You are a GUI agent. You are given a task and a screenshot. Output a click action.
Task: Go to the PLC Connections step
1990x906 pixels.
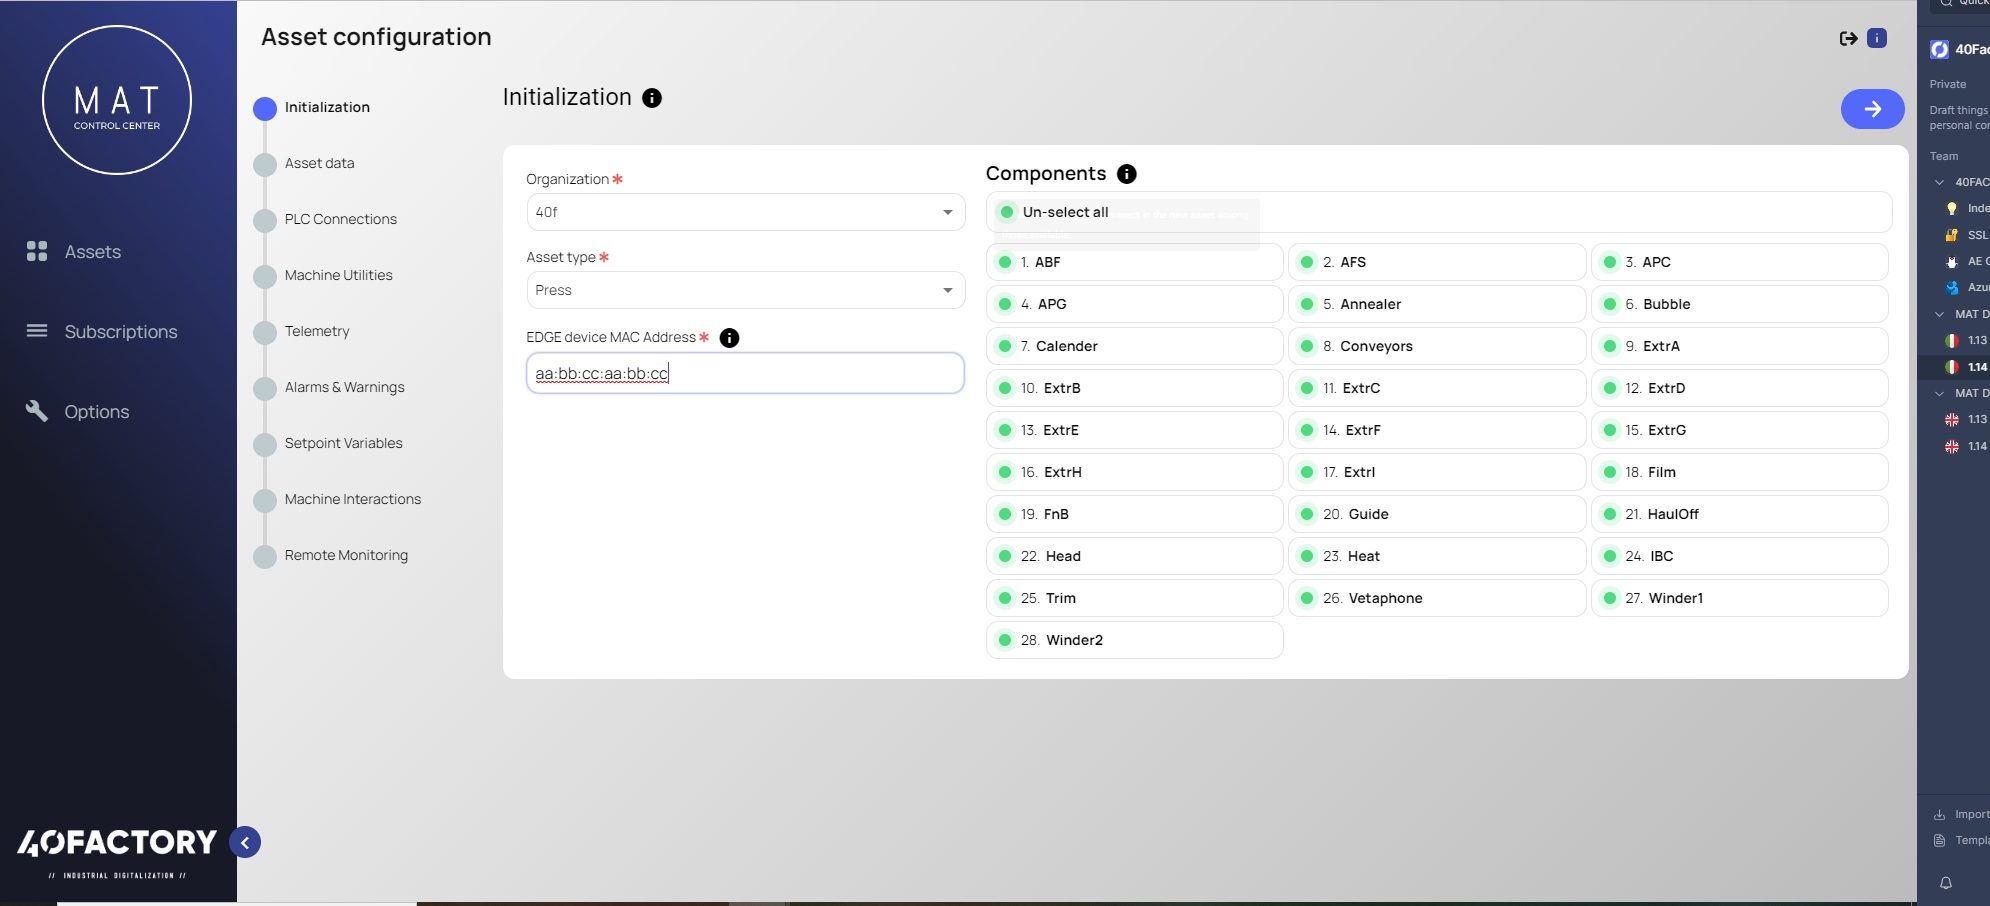coord(340,219)
